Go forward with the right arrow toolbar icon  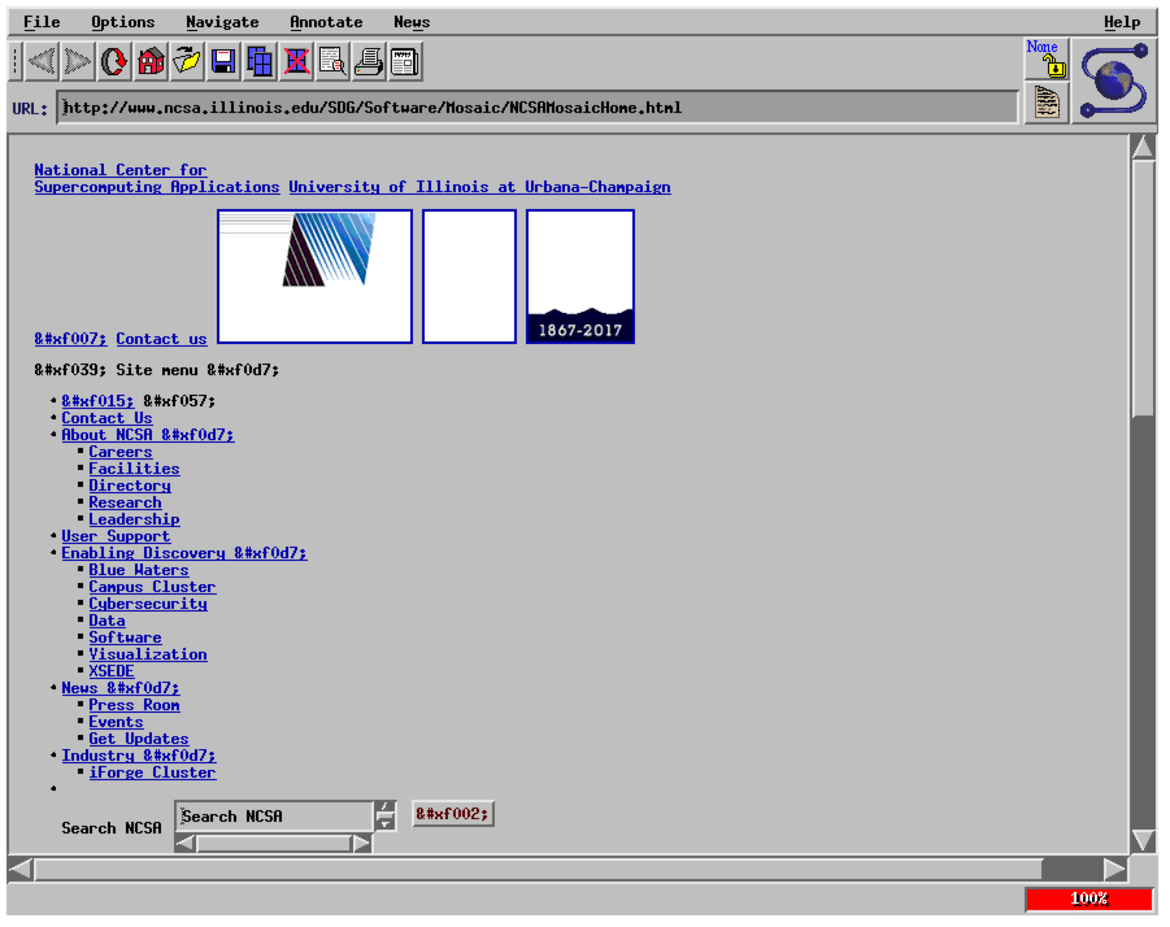pos(78,61)
